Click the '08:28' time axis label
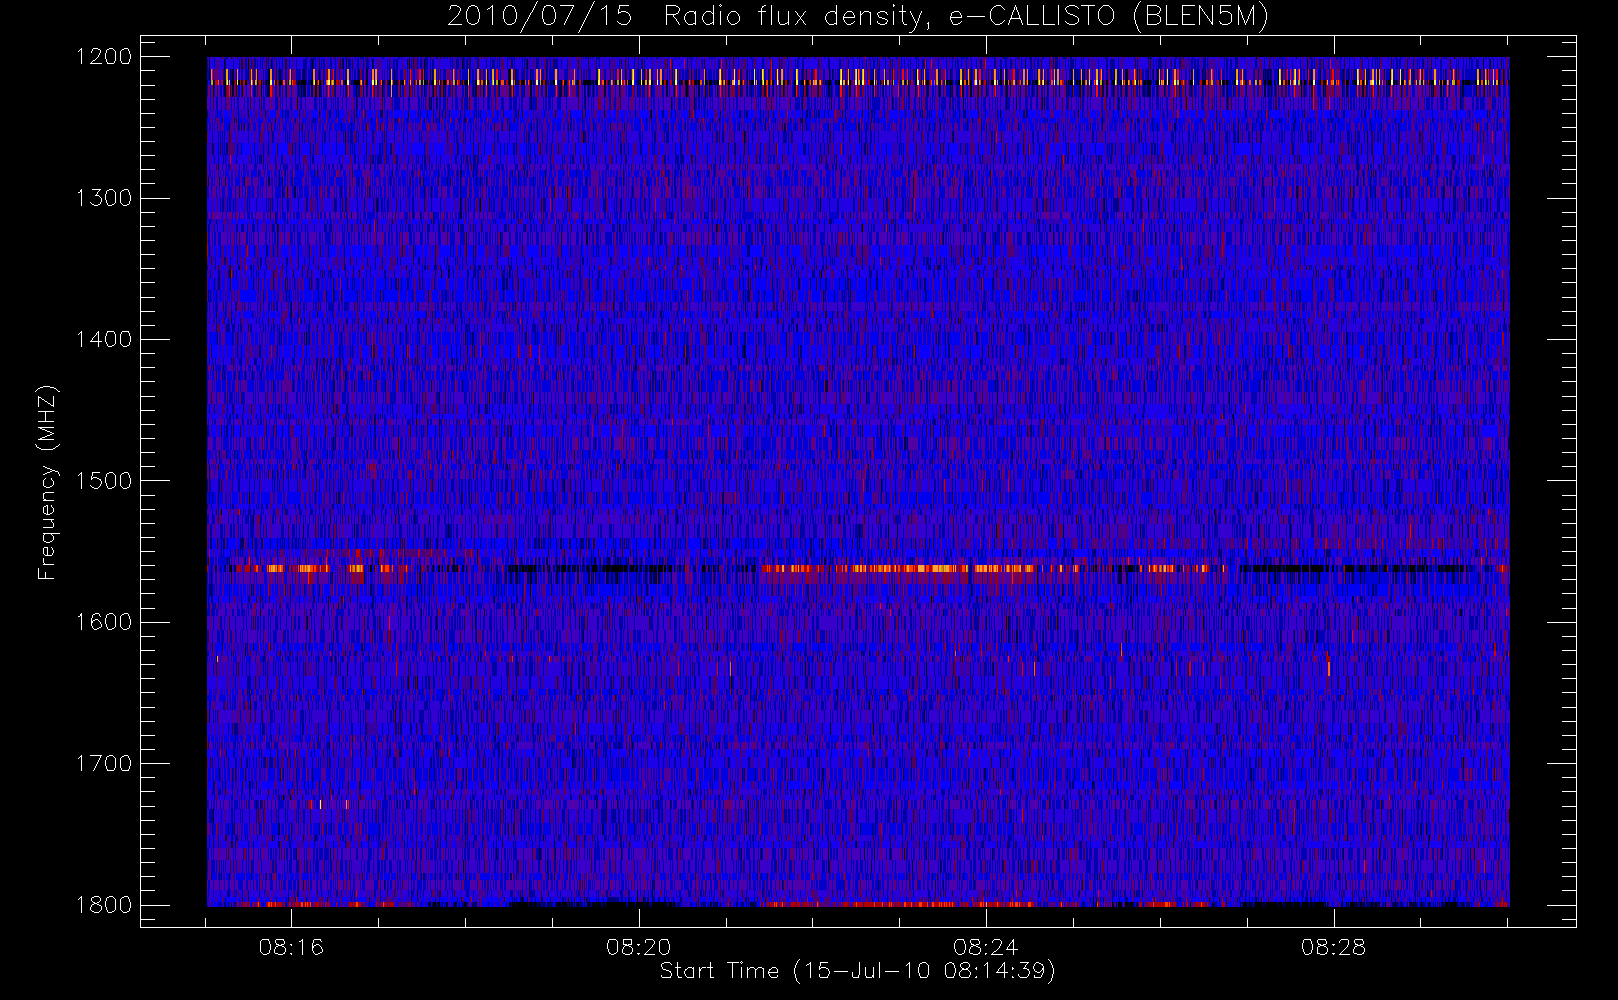Image resolution: width=1618 pixels, height=1000 pixels. [1333, 947]
